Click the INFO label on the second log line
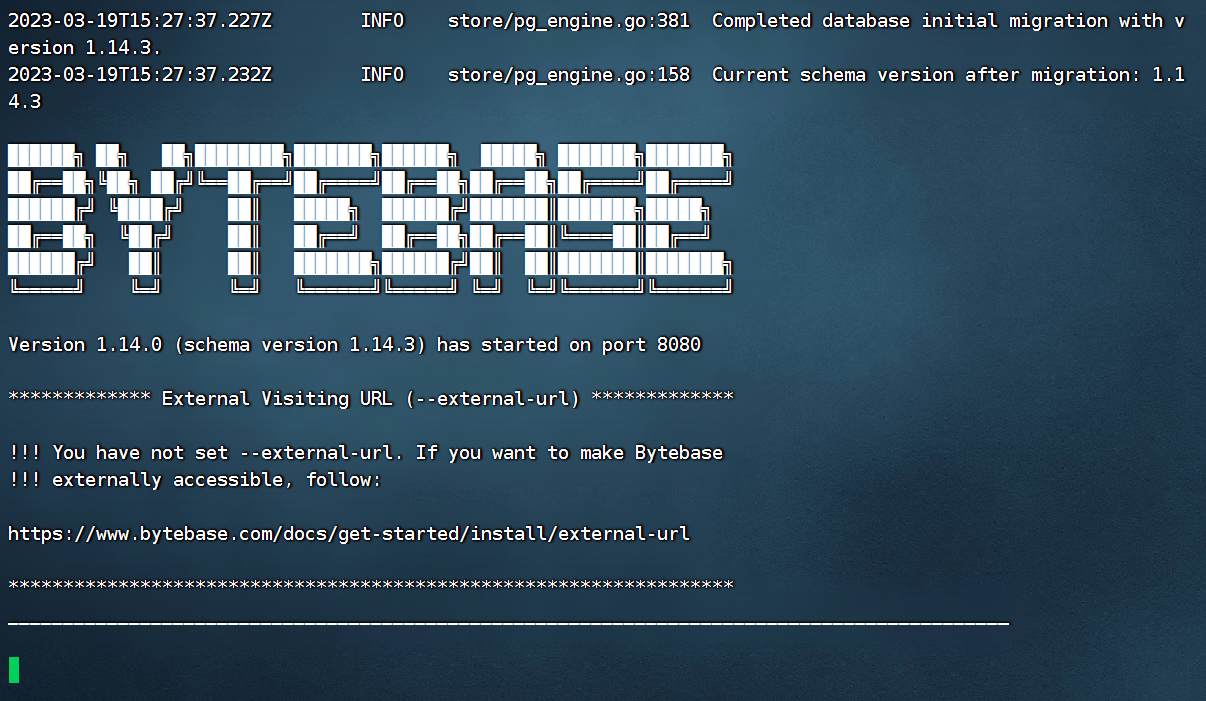The image size is (1206, 701). coord(382,74)
